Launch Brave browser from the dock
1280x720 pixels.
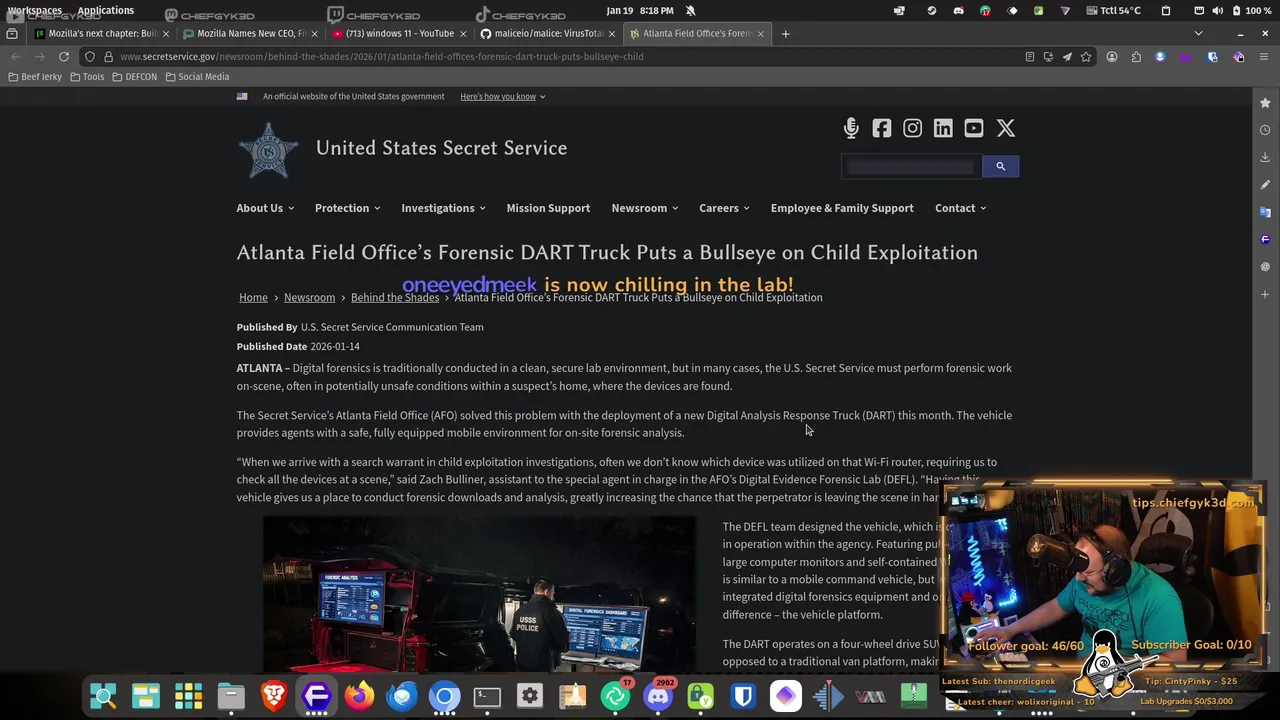coord(274,696)
